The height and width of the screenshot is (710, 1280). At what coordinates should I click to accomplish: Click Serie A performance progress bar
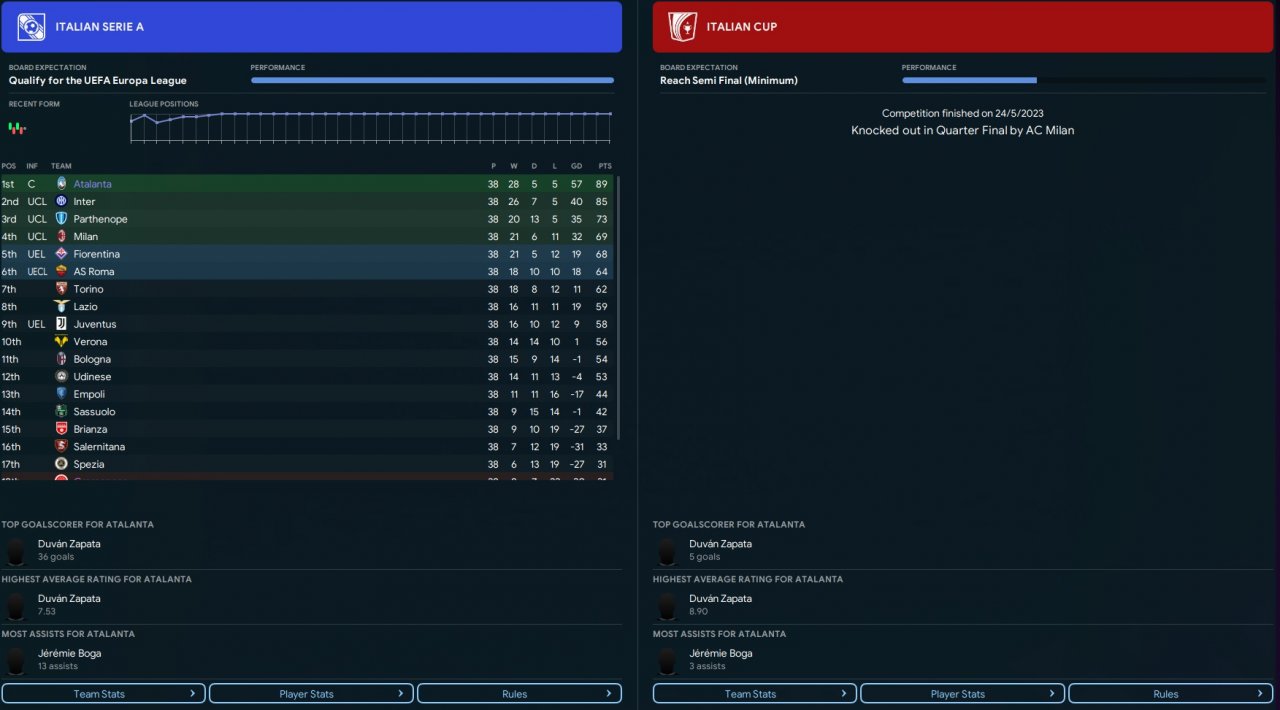432,80
